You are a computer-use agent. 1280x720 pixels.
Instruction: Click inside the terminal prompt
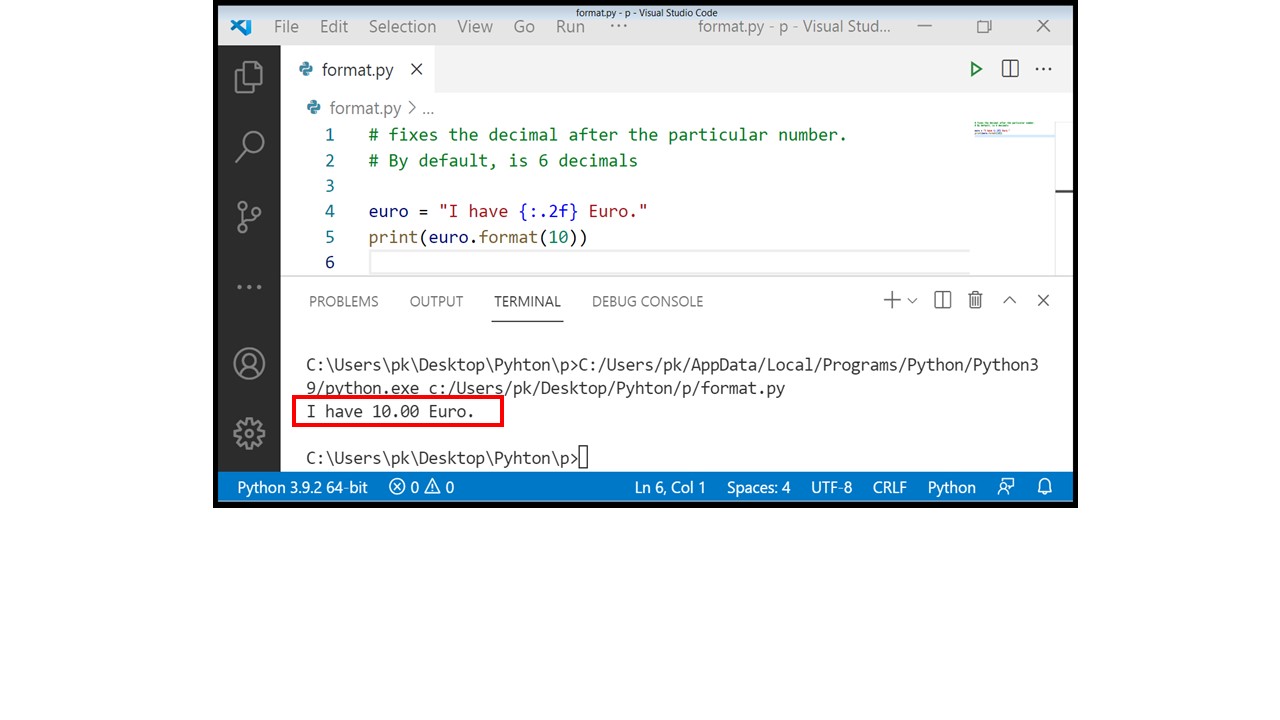[585, 456]
